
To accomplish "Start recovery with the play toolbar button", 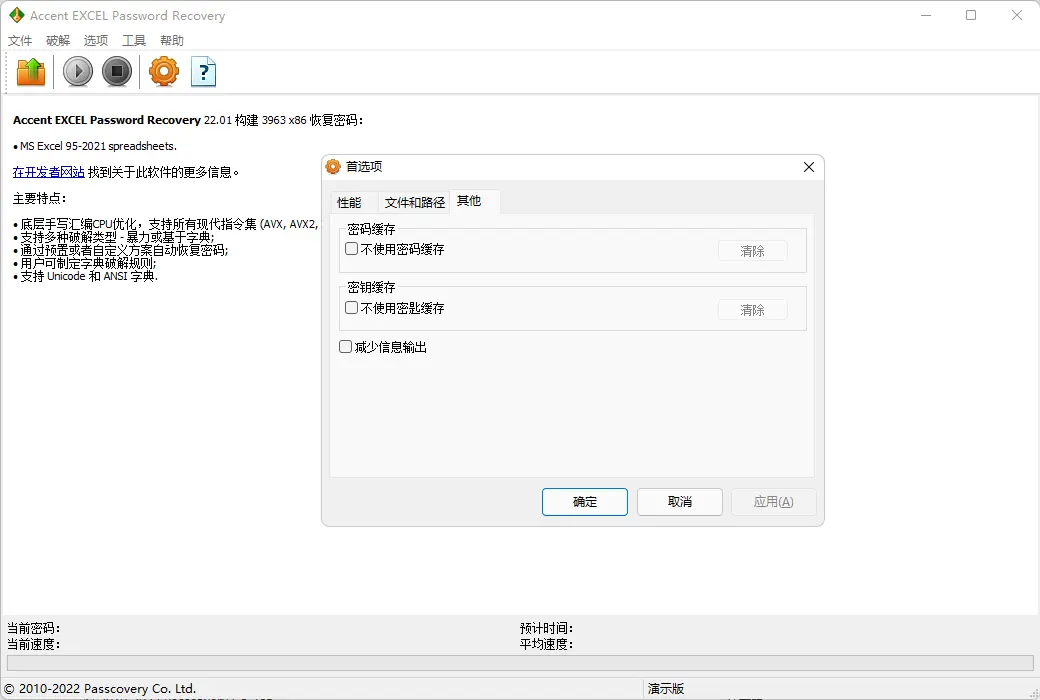I will pos(78,72).
